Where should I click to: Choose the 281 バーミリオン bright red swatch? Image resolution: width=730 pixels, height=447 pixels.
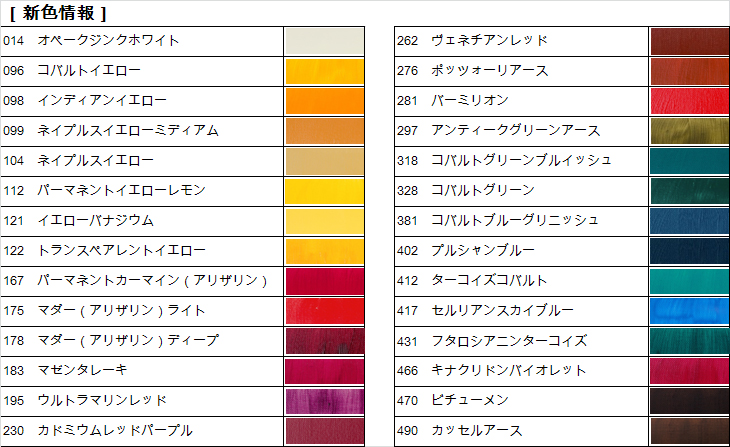pyautogui.click(x=690, y=101)
